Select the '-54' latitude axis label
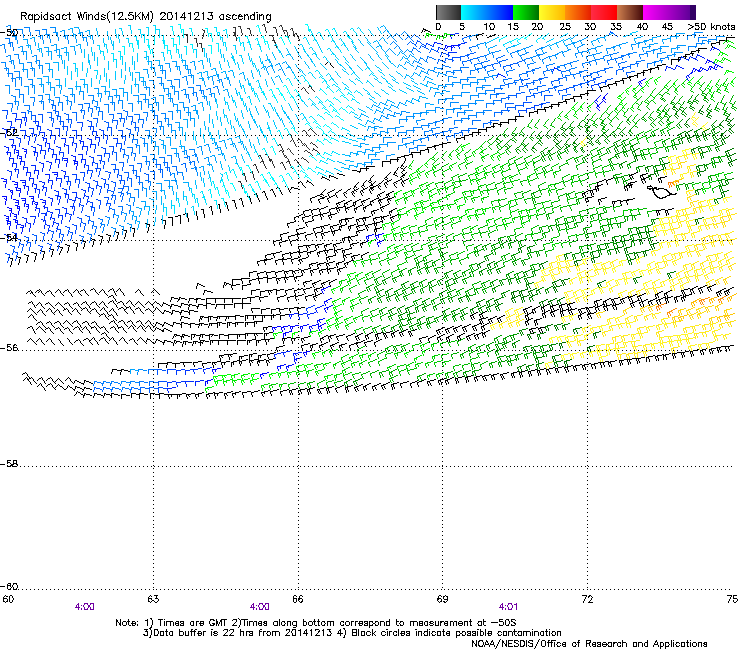Image resolution: width=740 pixels, height=650 pixels. tap(9, 237)
